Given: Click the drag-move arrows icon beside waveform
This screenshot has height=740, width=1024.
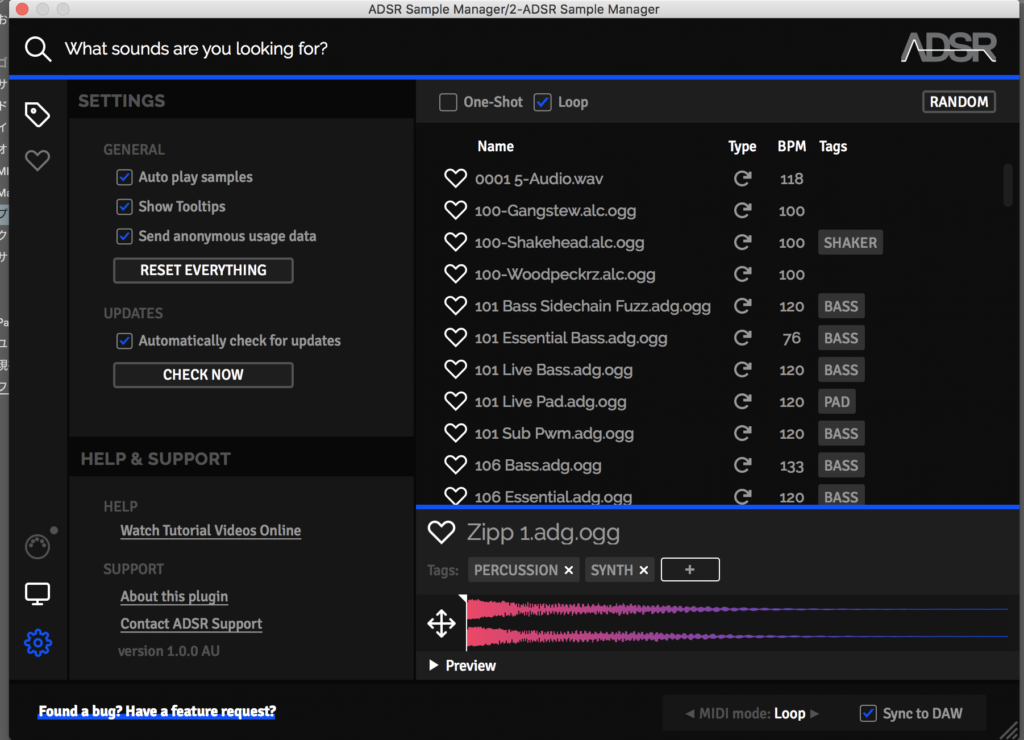Looking at the screenshot, I should point(441,624).
